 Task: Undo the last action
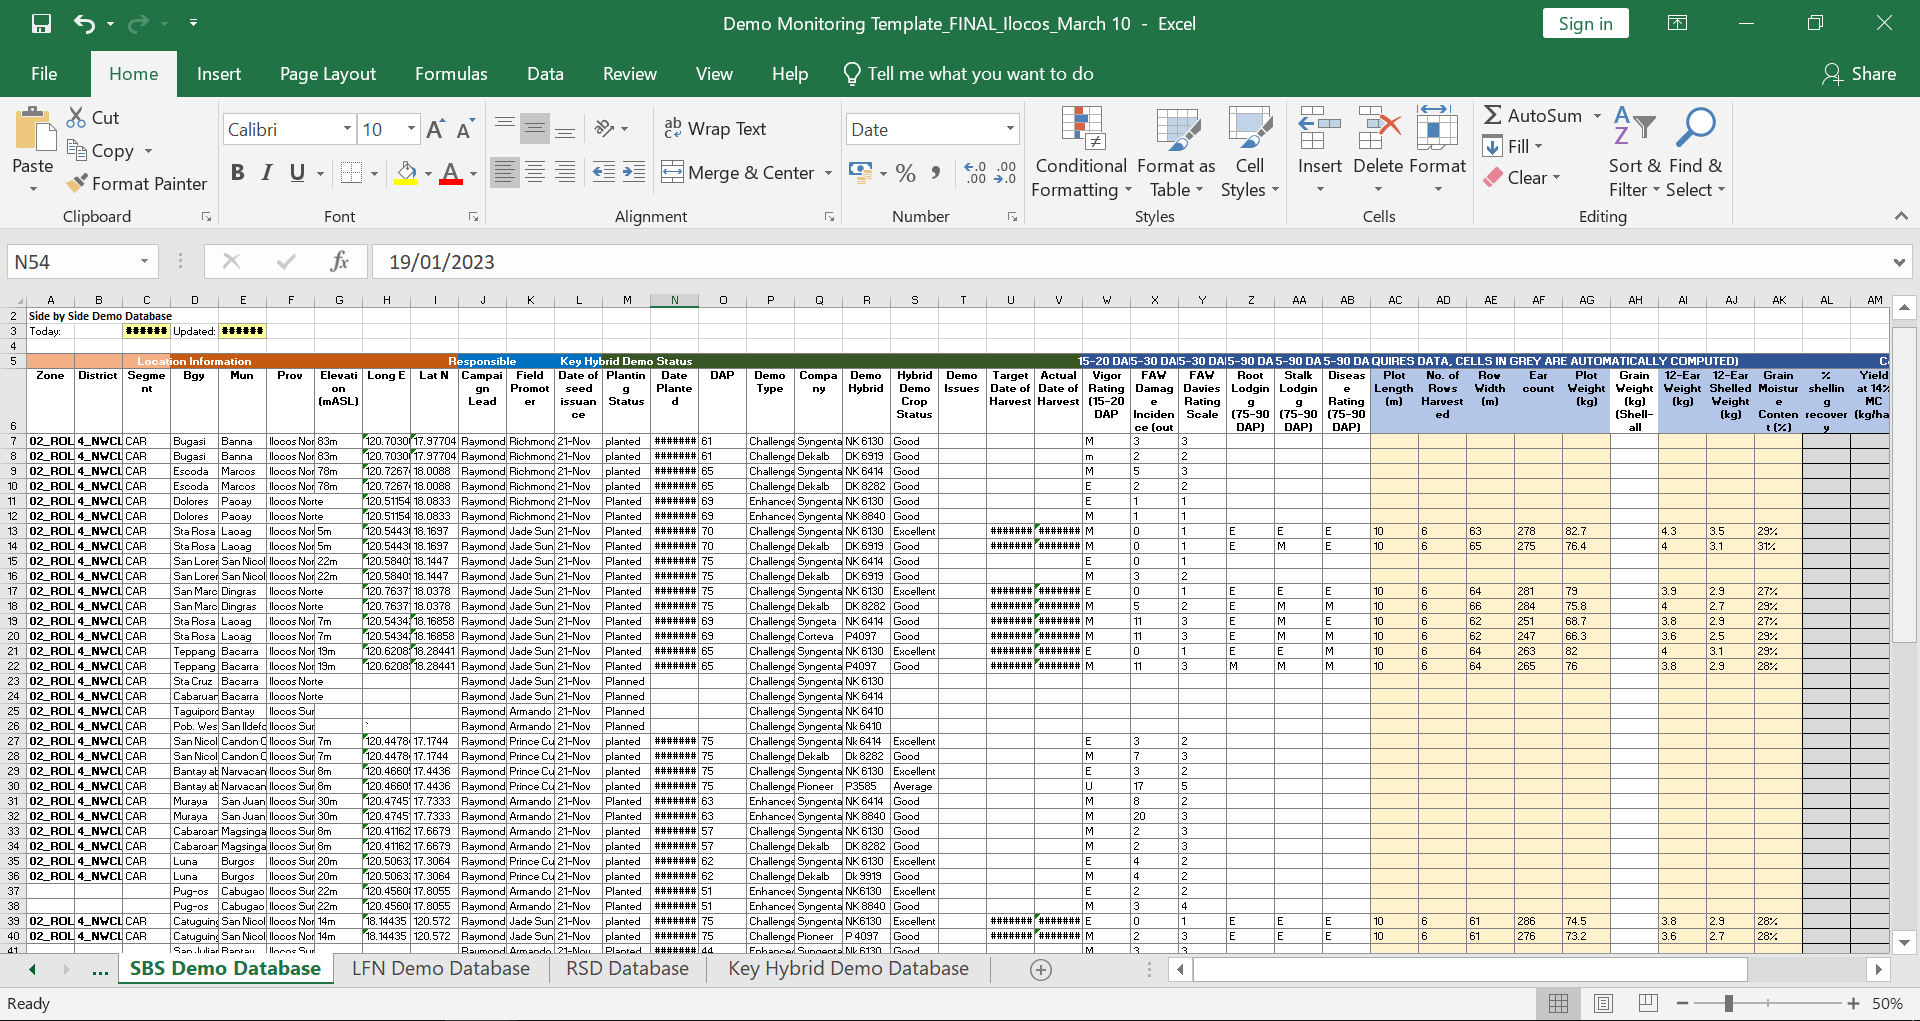click(x=85, y=24)
